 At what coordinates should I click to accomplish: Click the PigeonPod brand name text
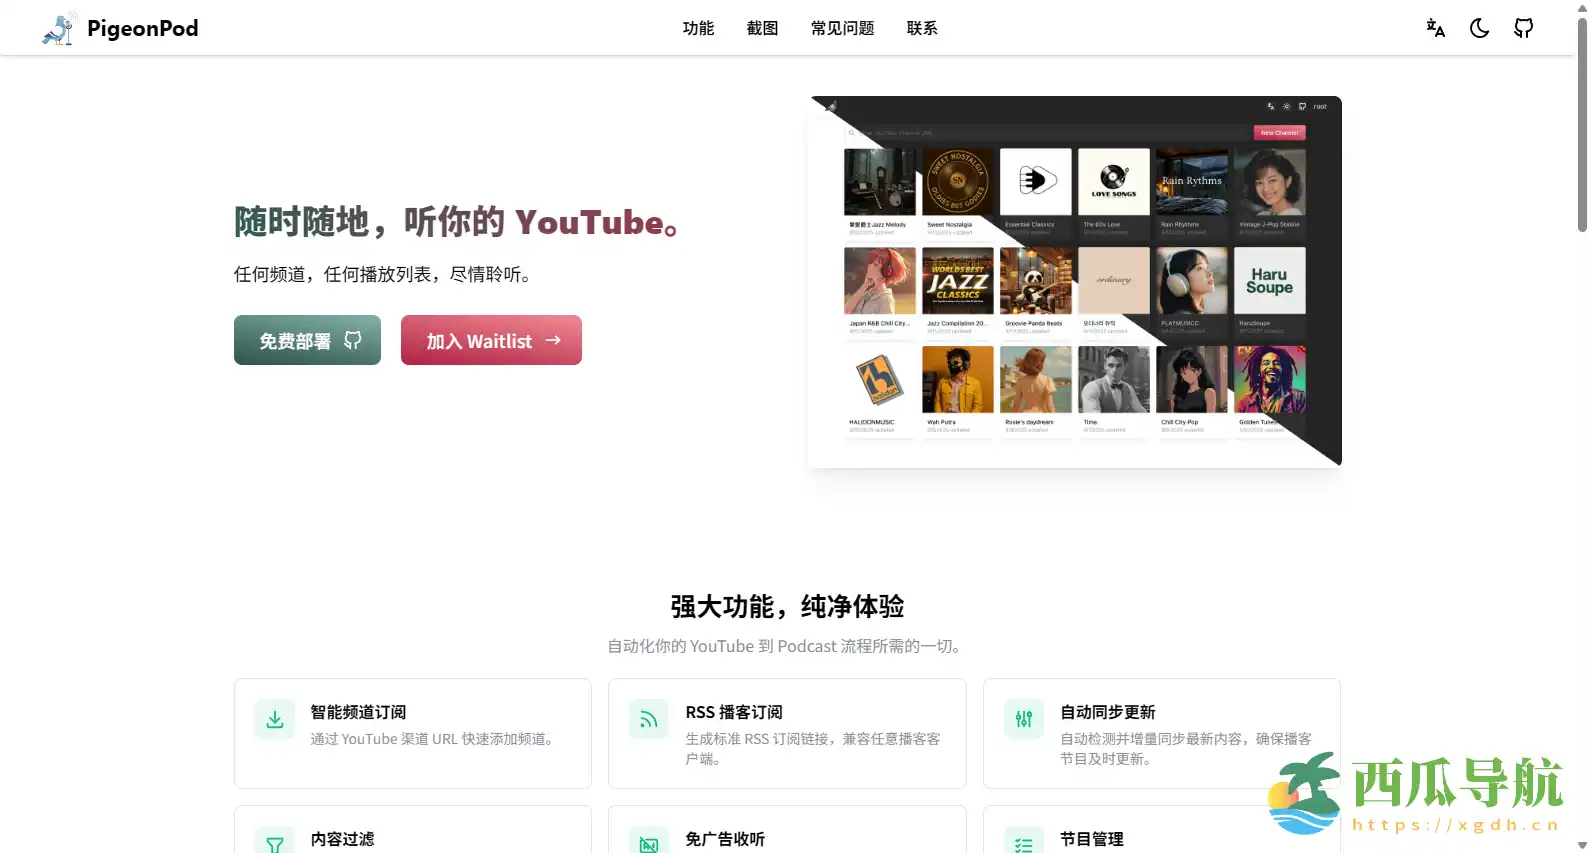142,28
